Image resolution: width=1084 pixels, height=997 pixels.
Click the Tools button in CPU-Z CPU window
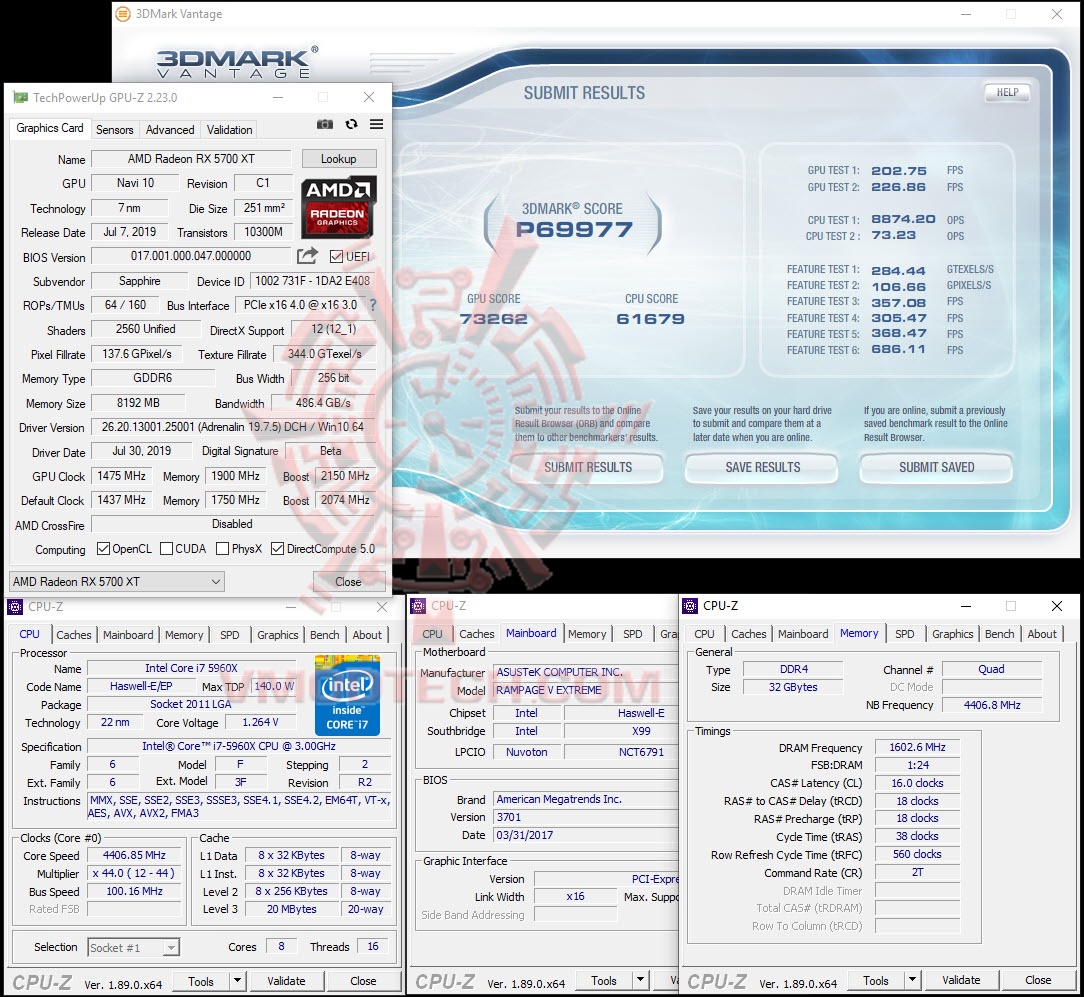point(200,980)
